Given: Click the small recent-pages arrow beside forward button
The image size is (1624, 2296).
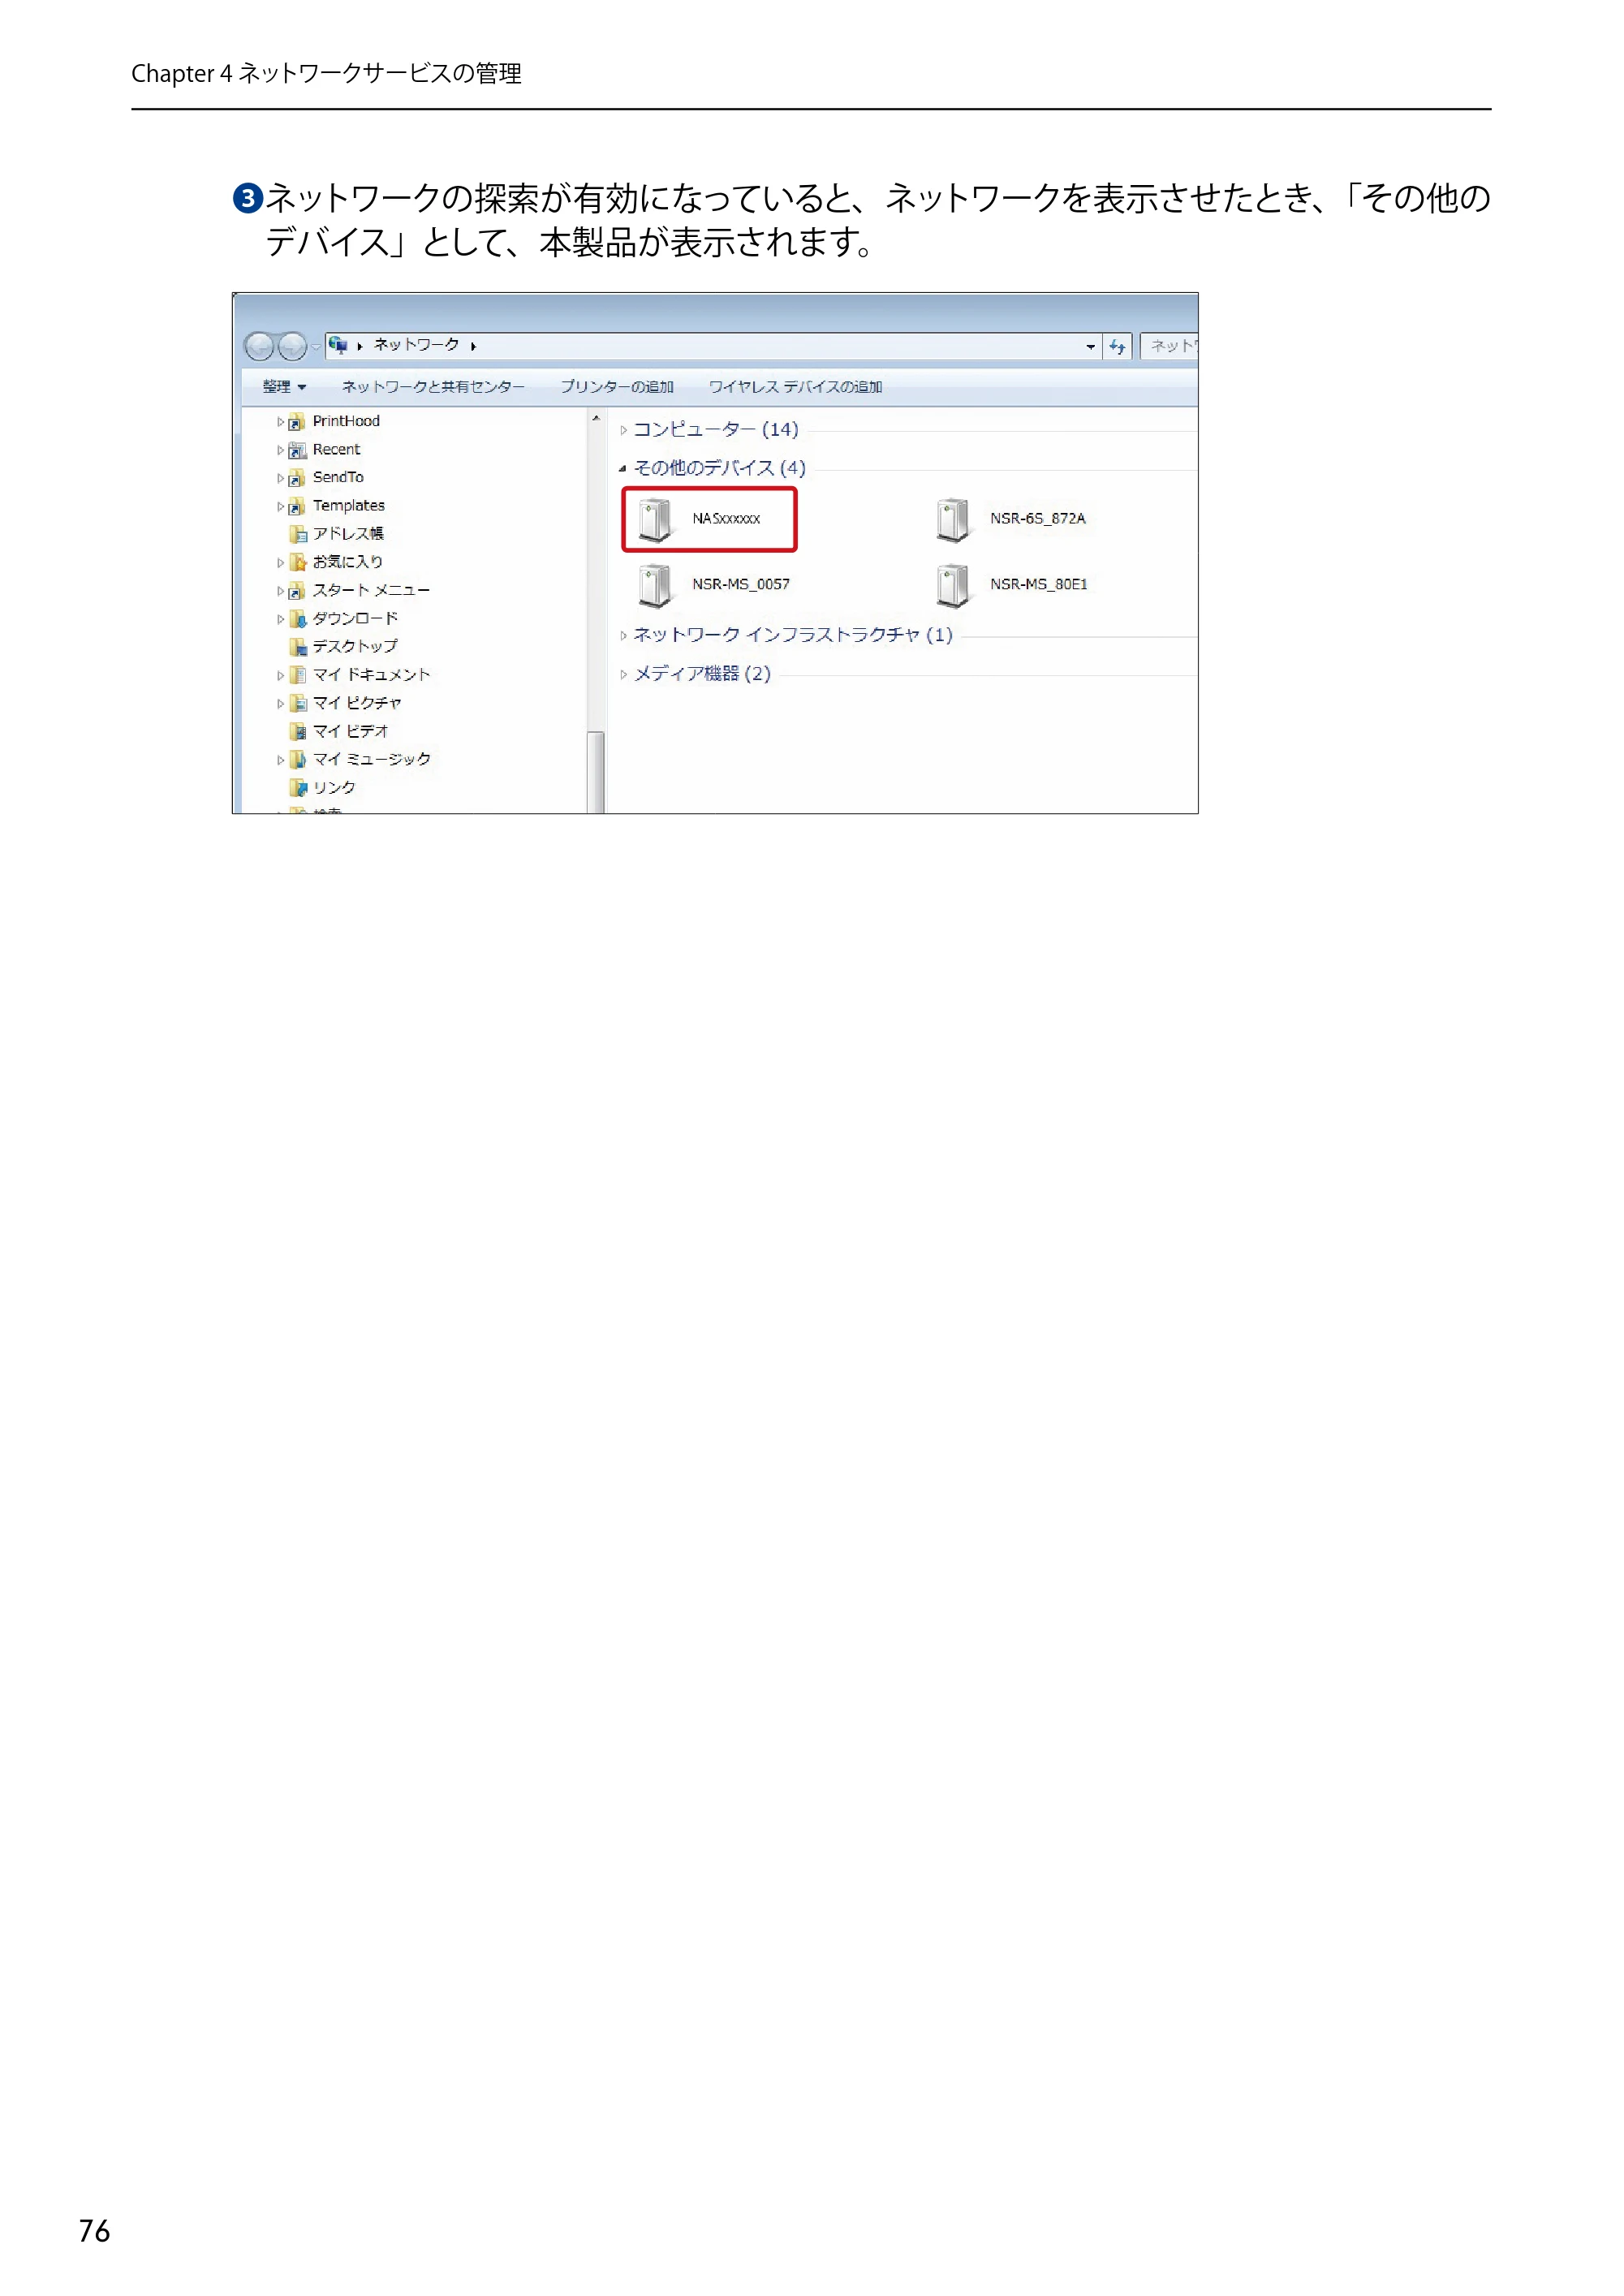Looking at the screenshot, I should tap(316, 347).
